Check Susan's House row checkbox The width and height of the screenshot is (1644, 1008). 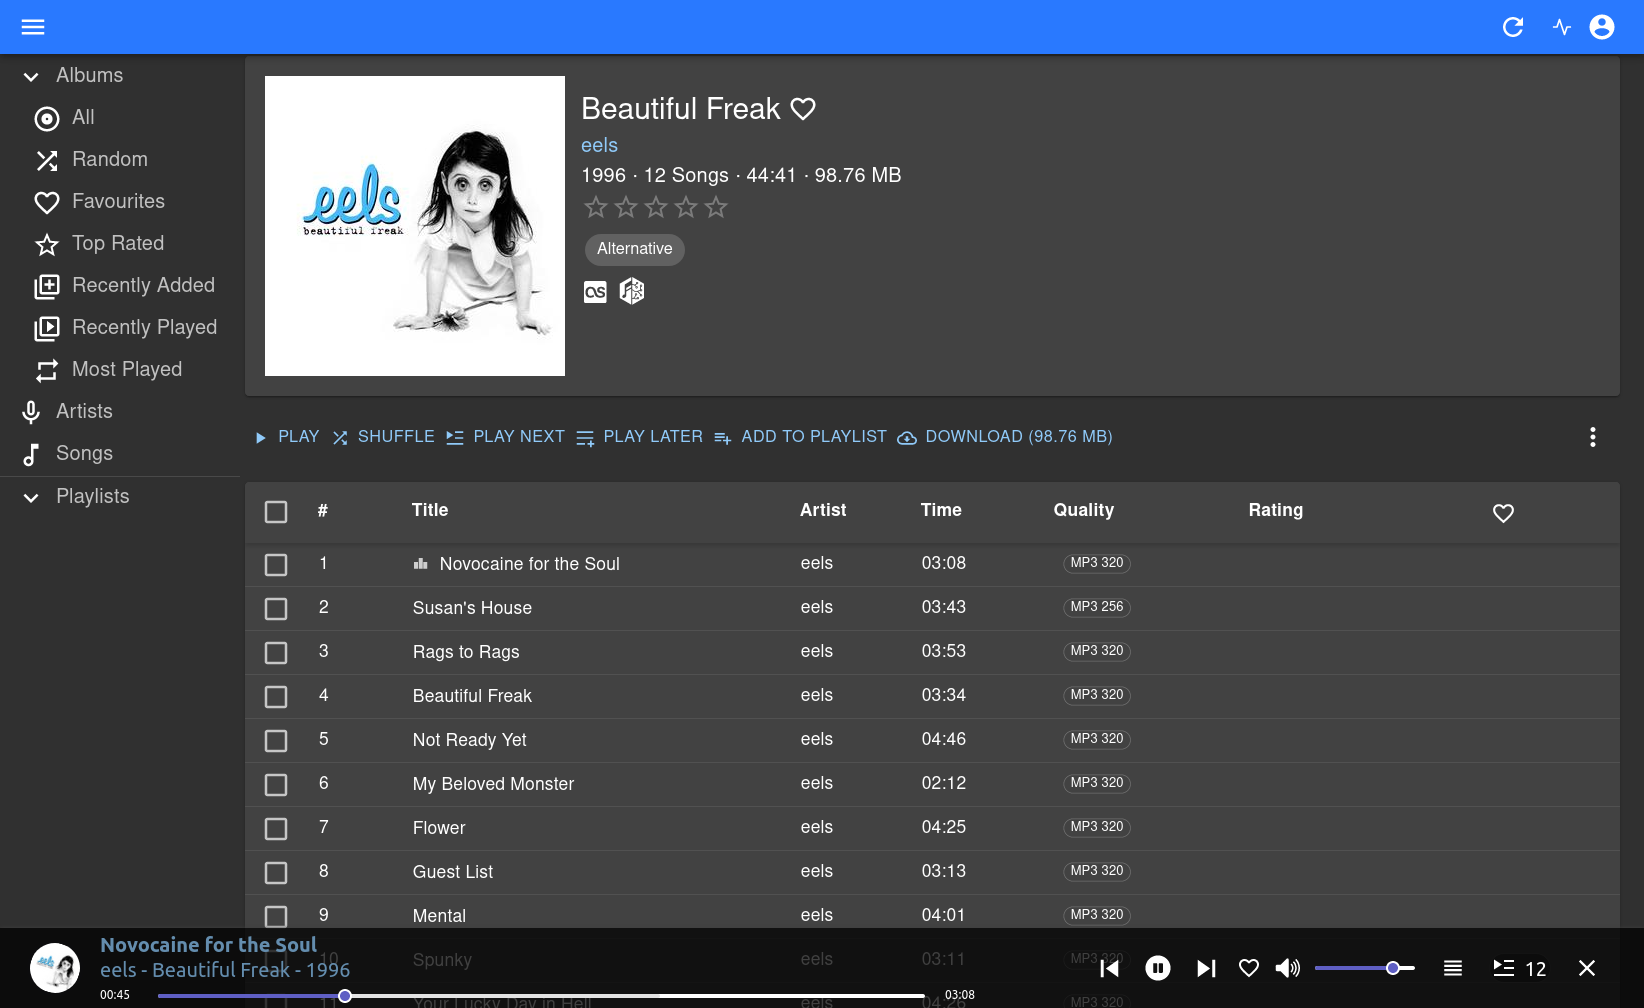tap(276, 609)
